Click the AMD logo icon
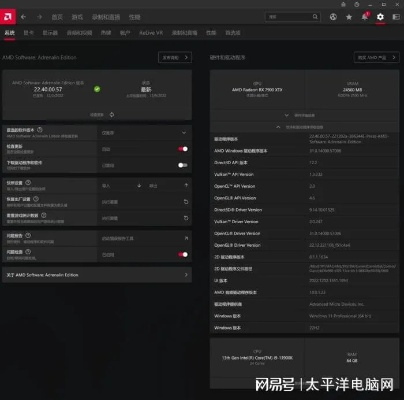Screen dimensions: 404x400 pos(8,16)
